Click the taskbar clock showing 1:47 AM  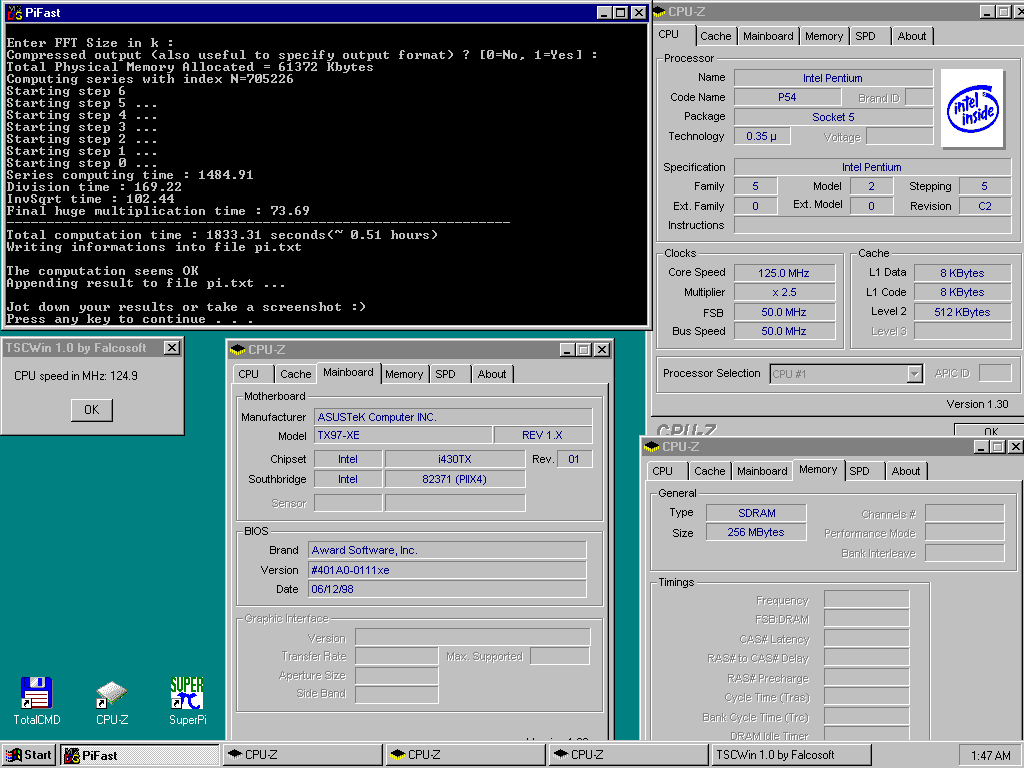click(991, 756)
